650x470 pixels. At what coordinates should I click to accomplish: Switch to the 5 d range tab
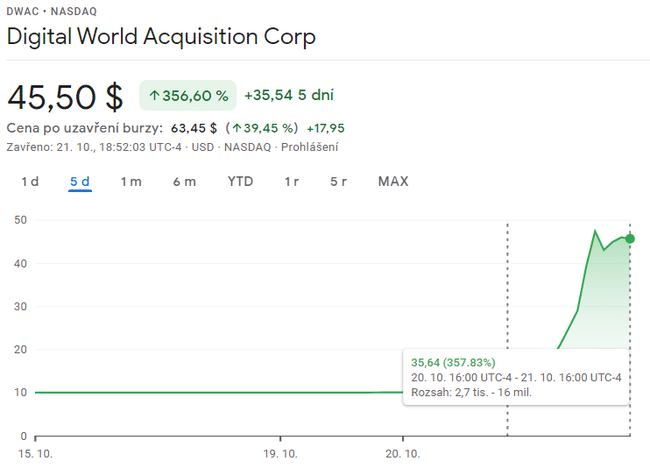(x=80, y=182)
